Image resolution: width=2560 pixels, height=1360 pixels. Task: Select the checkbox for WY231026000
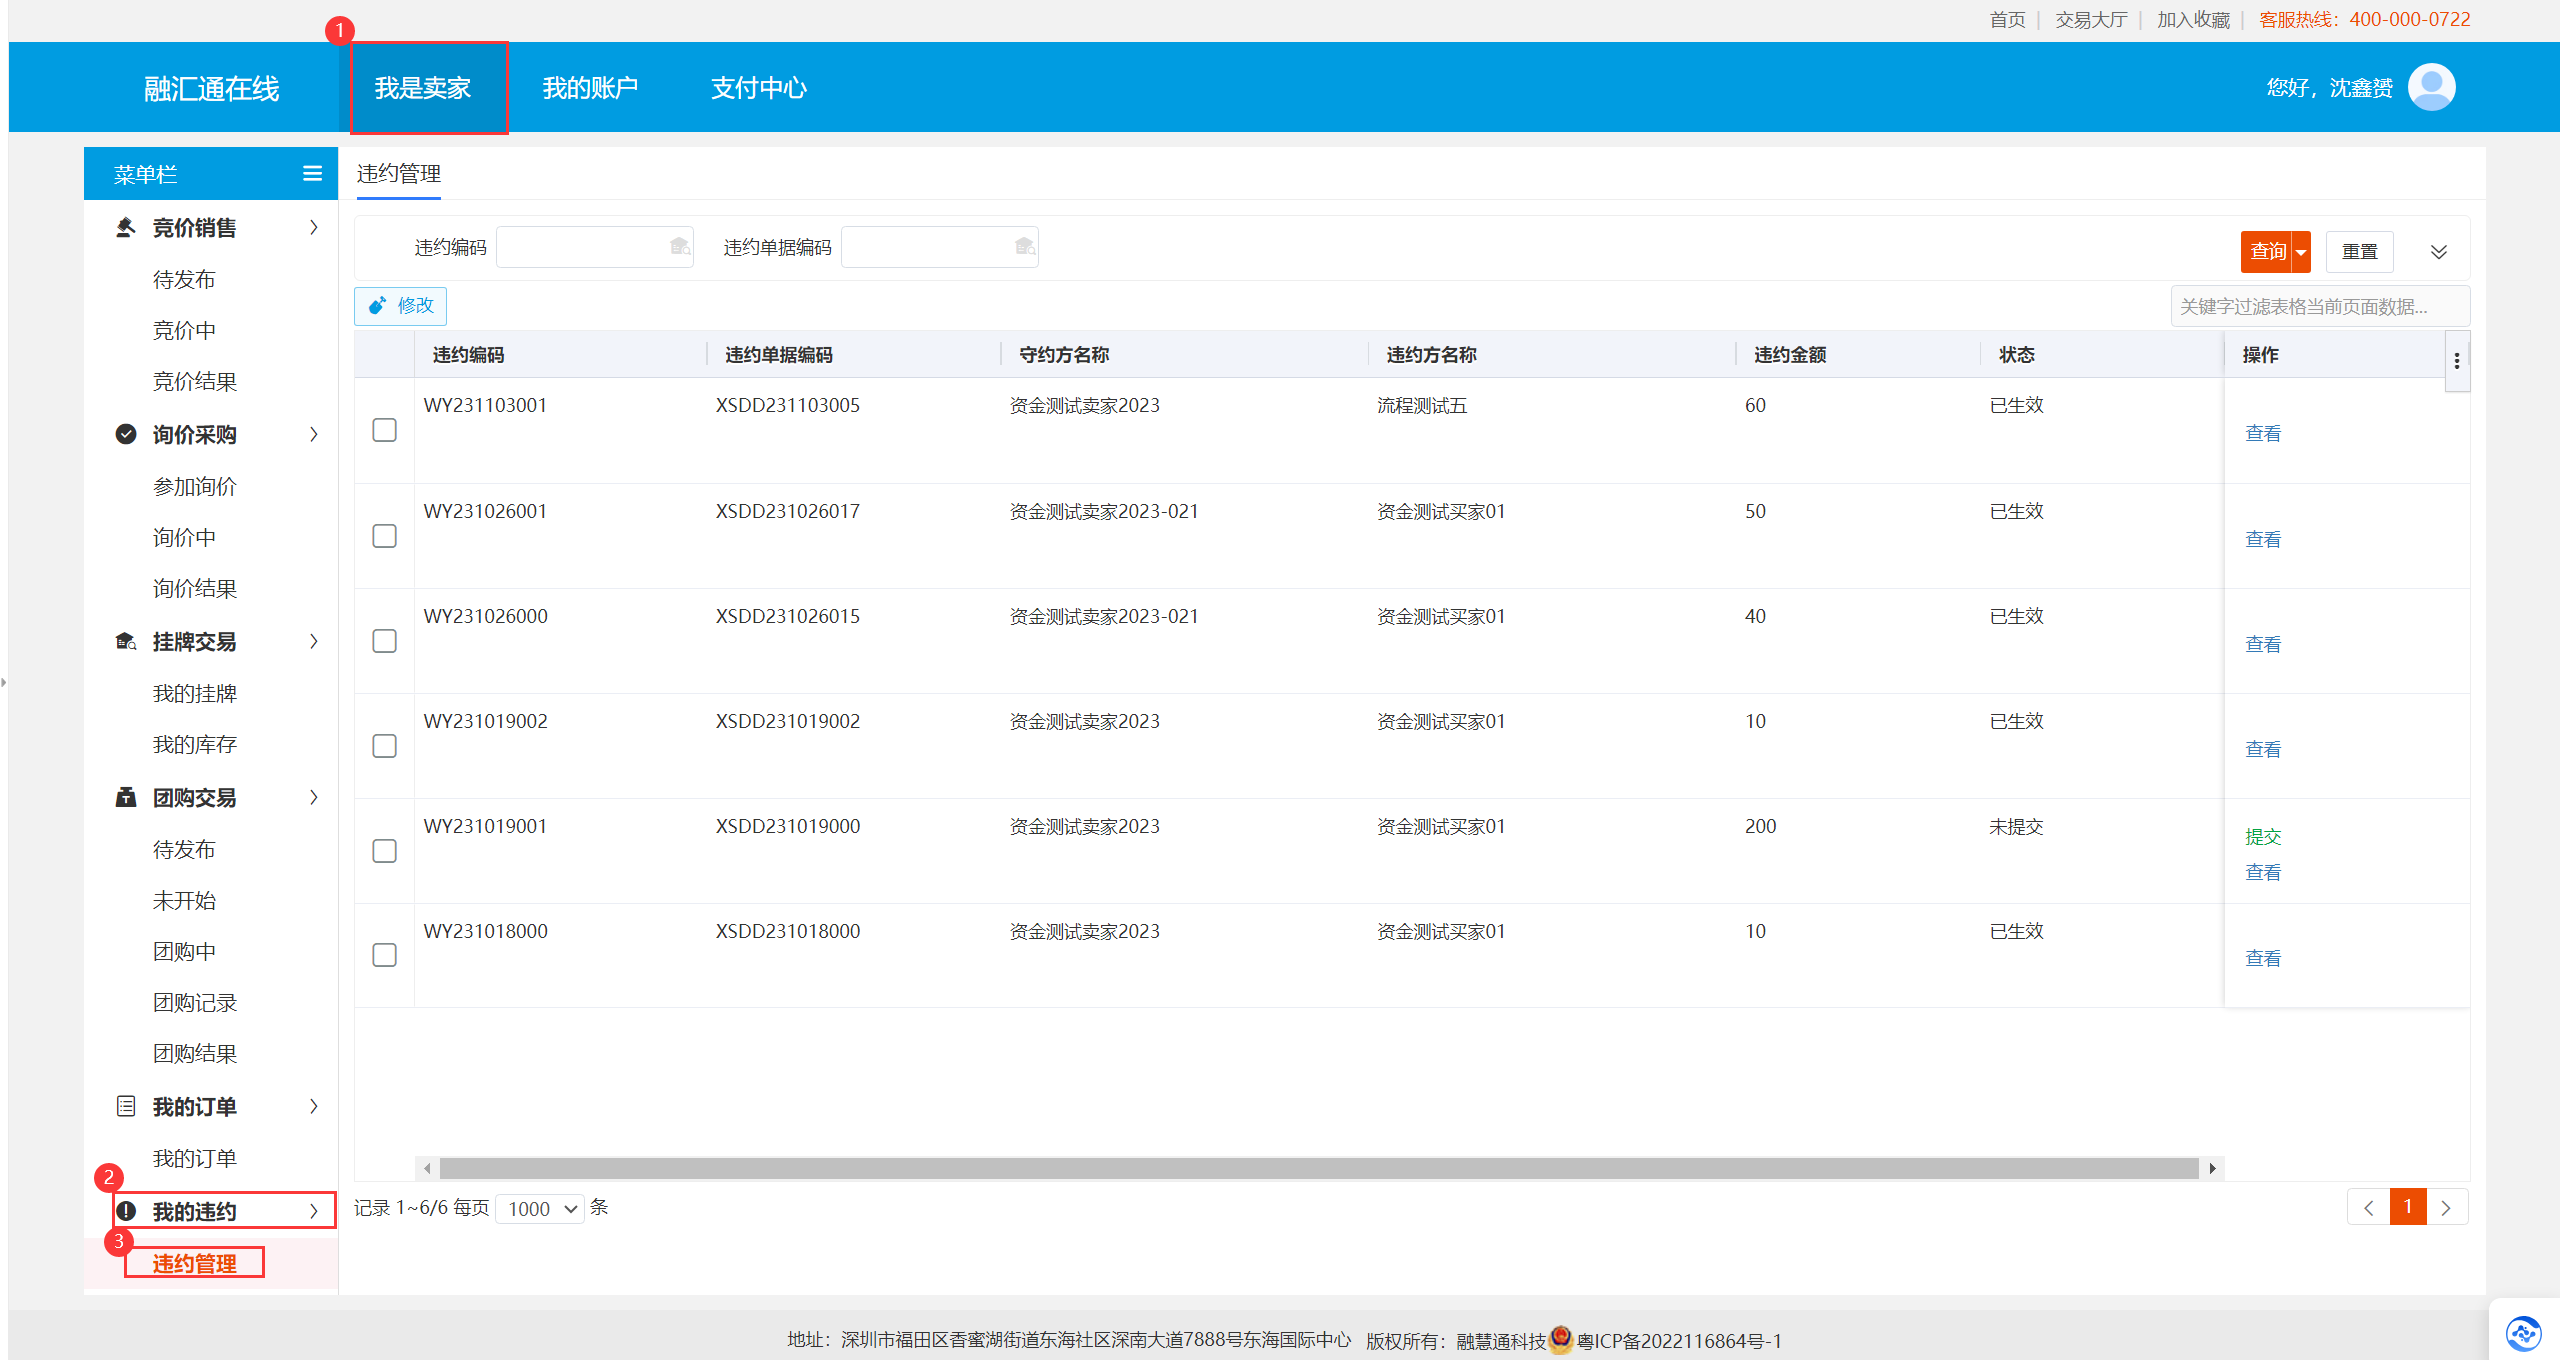pyautogui.click(x=384, y=641)
